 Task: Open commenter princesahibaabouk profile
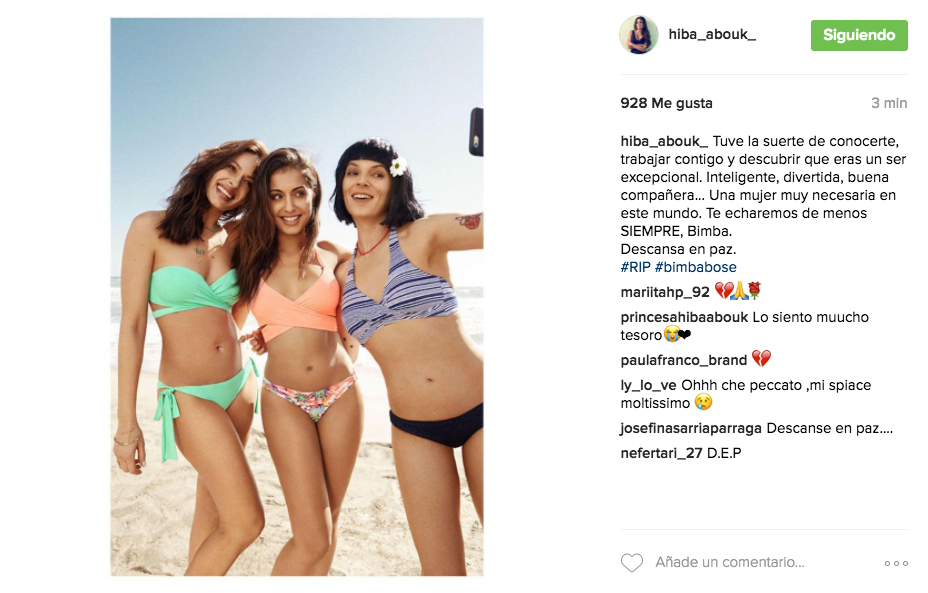(684, 317)
